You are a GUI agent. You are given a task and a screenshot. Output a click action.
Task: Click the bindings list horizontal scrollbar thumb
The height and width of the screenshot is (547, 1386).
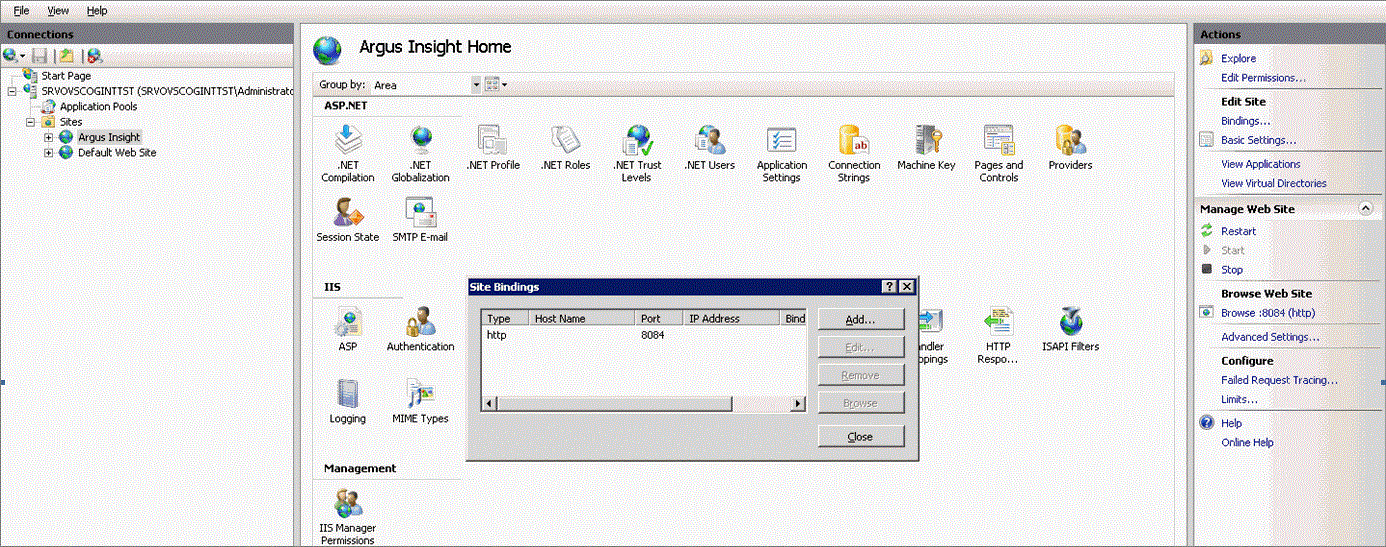tap(614, 404)
